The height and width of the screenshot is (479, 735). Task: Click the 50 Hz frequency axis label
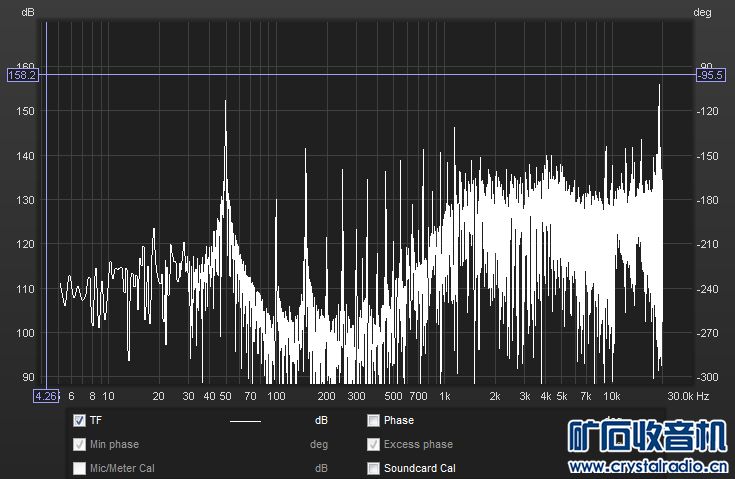tap(225, 397)
